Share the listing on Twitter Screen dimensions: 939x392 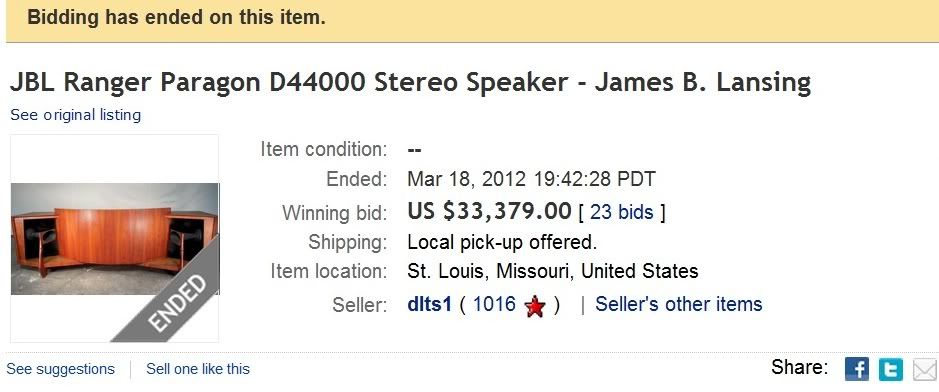point(890,369)
